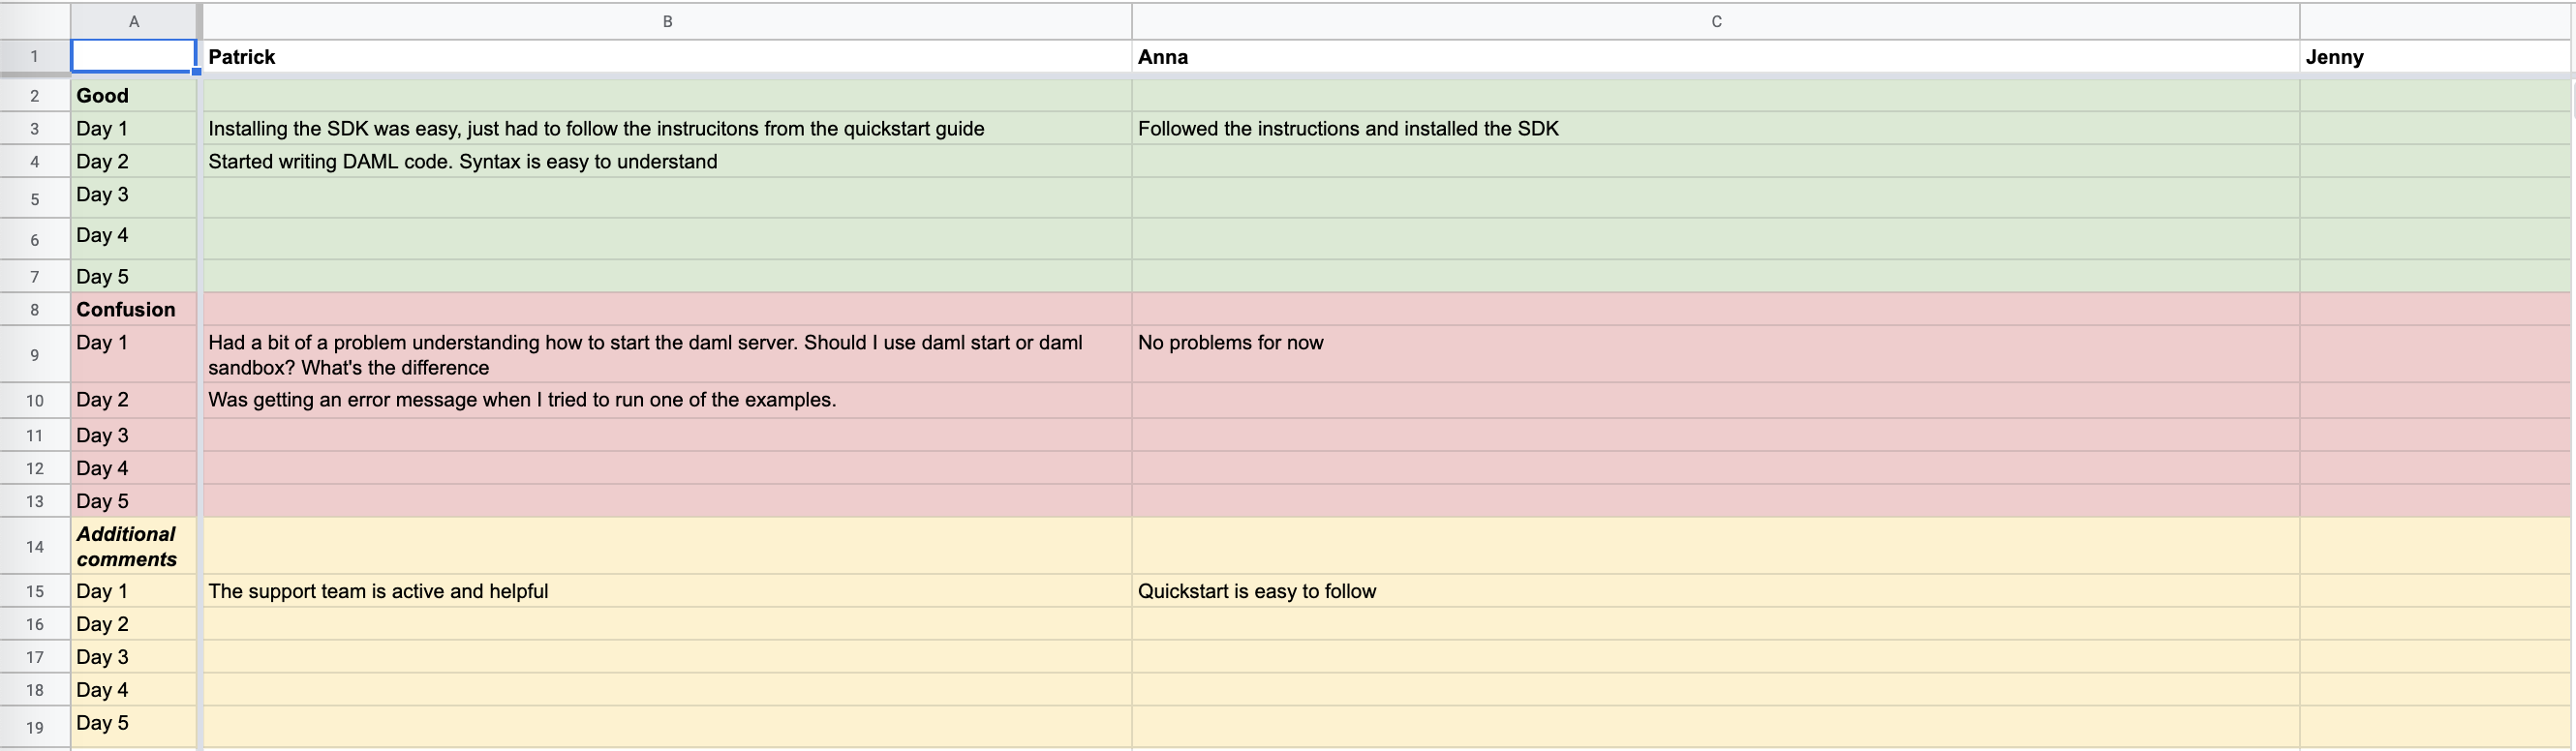Click row header 16
The height and width of the screenshot is (751, 2576).
(x=35, y=624)
